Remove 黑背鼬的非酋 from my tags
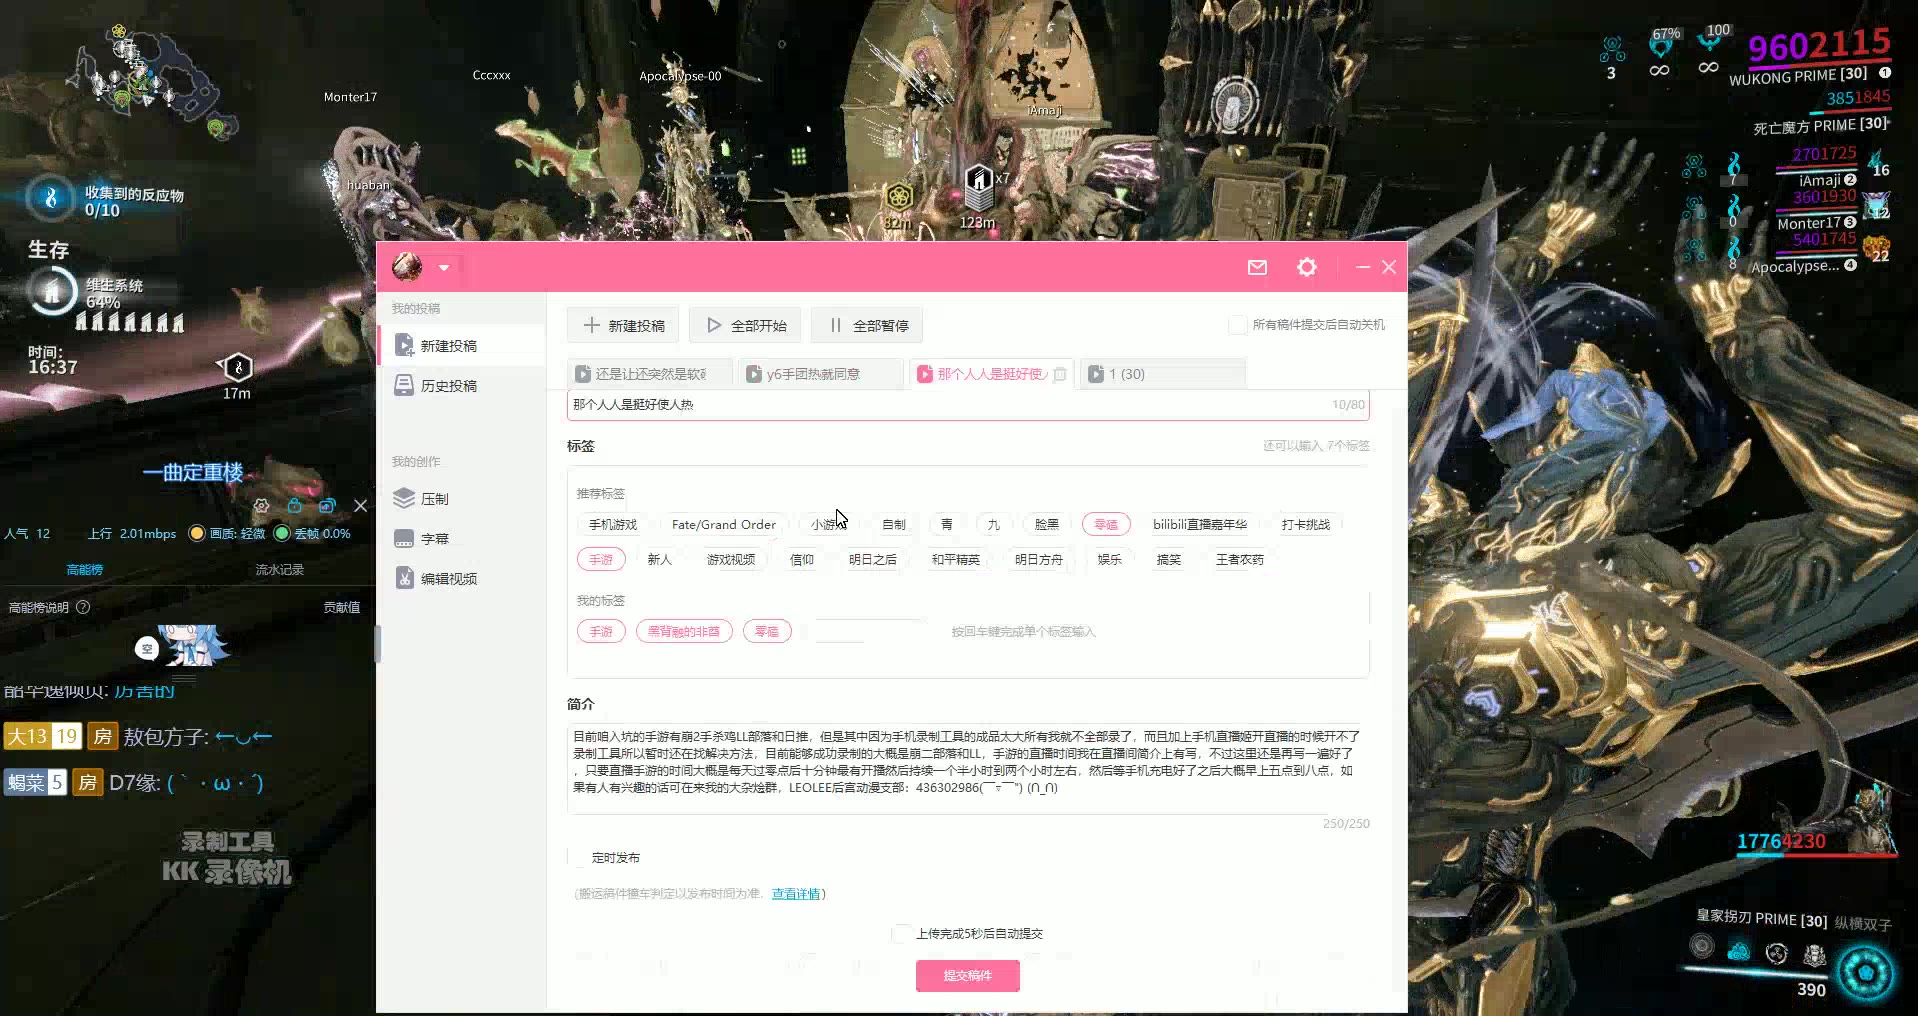The height and width of the screenshot is (1016, 1918). [684, 632]
